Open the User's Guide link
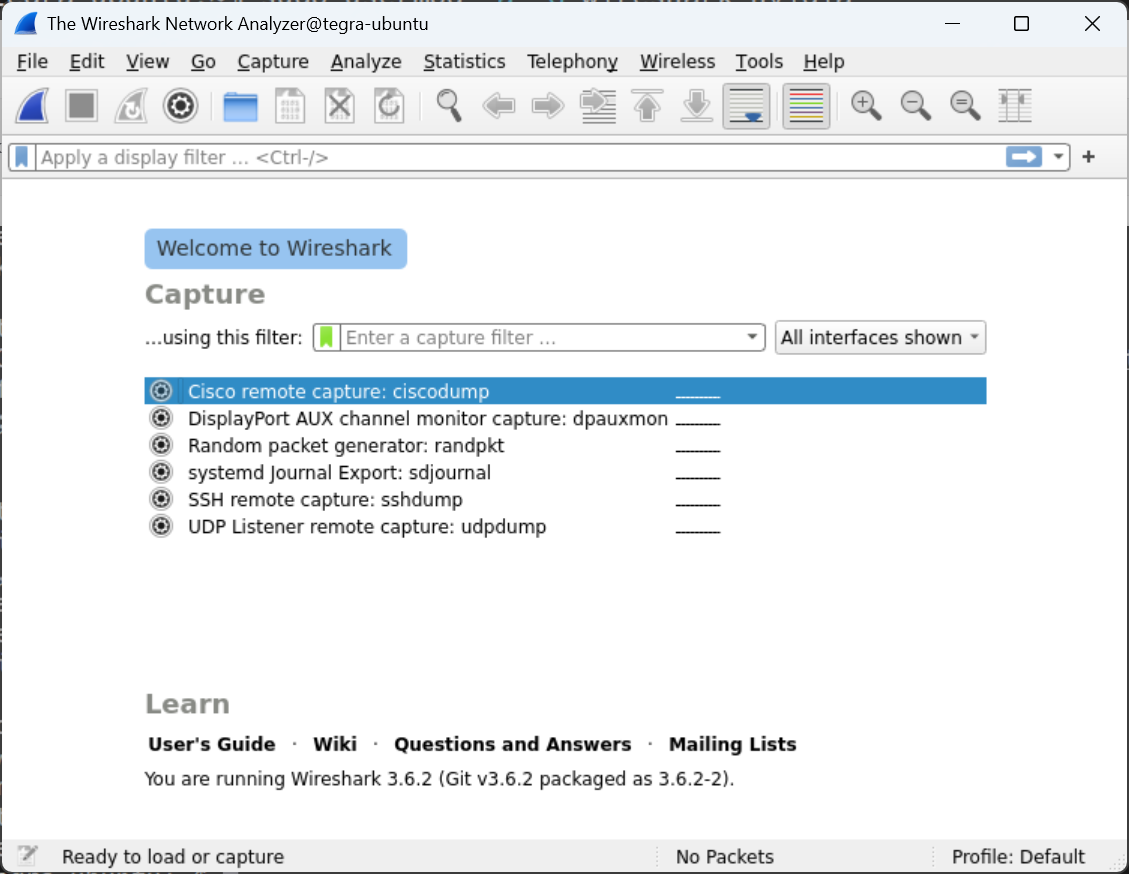 click(212, 744)
